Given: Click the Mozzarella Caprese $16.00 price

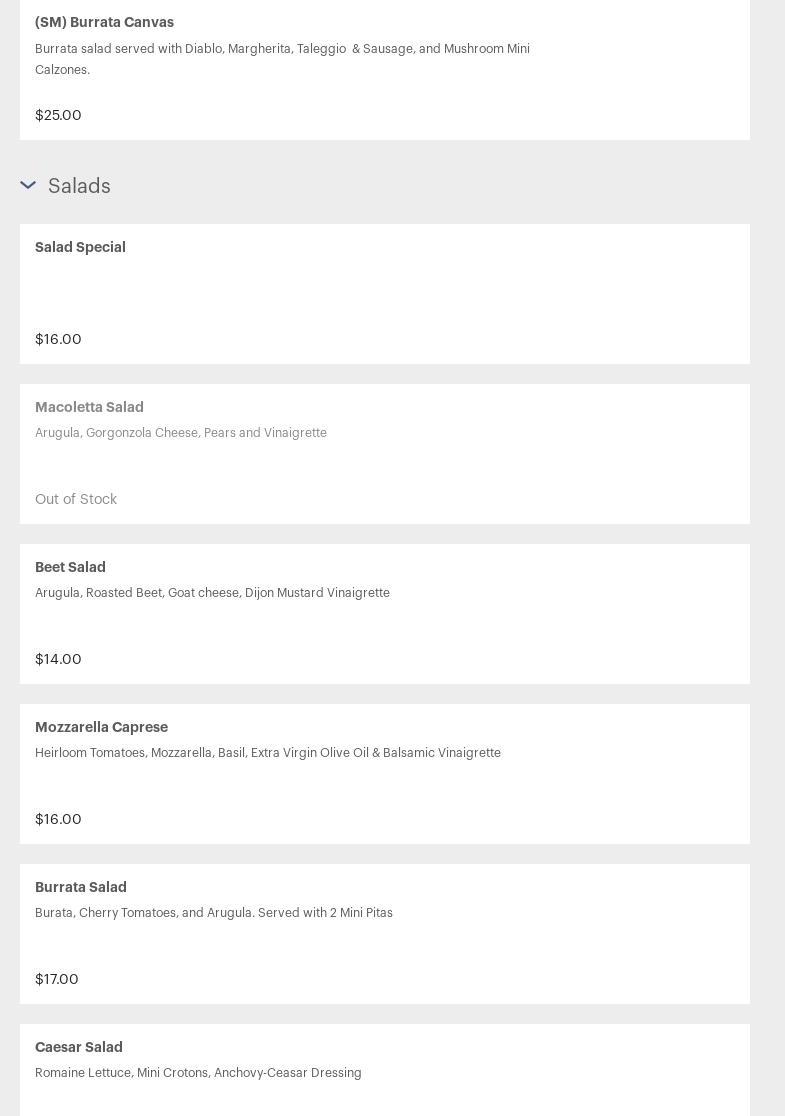Looking at the screenshot, I should tap(58, 819).
